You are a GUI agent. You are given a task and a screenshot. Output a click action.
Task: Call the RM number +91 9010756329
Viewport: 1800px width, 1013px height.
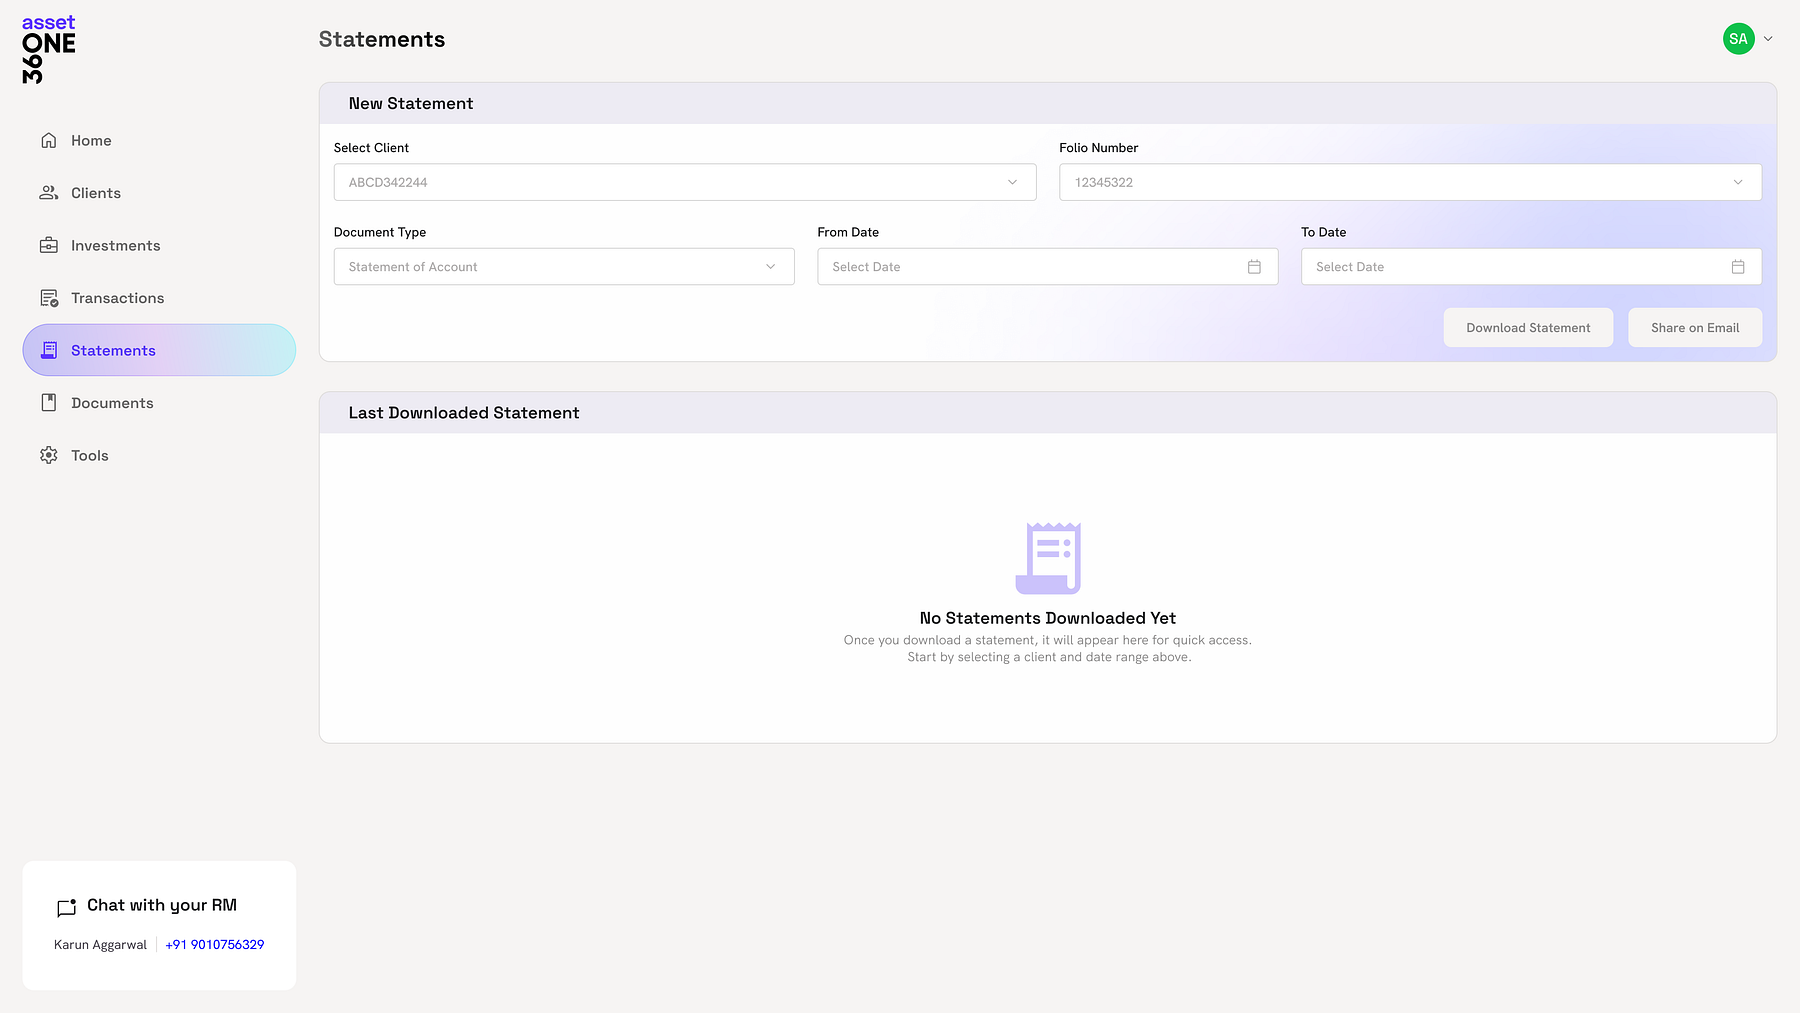(x=214, y=944)
